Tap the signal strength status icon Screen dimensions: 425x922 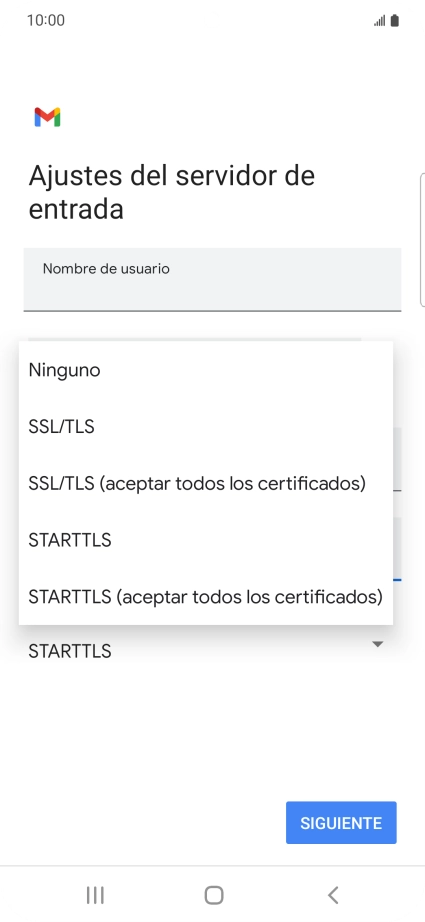click(x=379, y=21)
